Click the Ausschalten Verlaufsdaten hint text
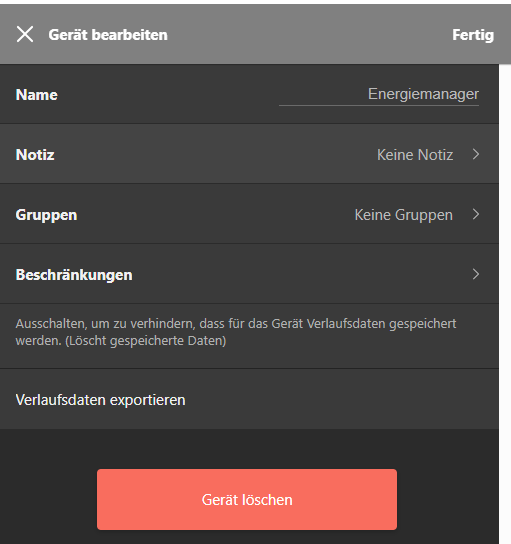Viewport: 511px width, 544px height. click(x=236, y=332)
